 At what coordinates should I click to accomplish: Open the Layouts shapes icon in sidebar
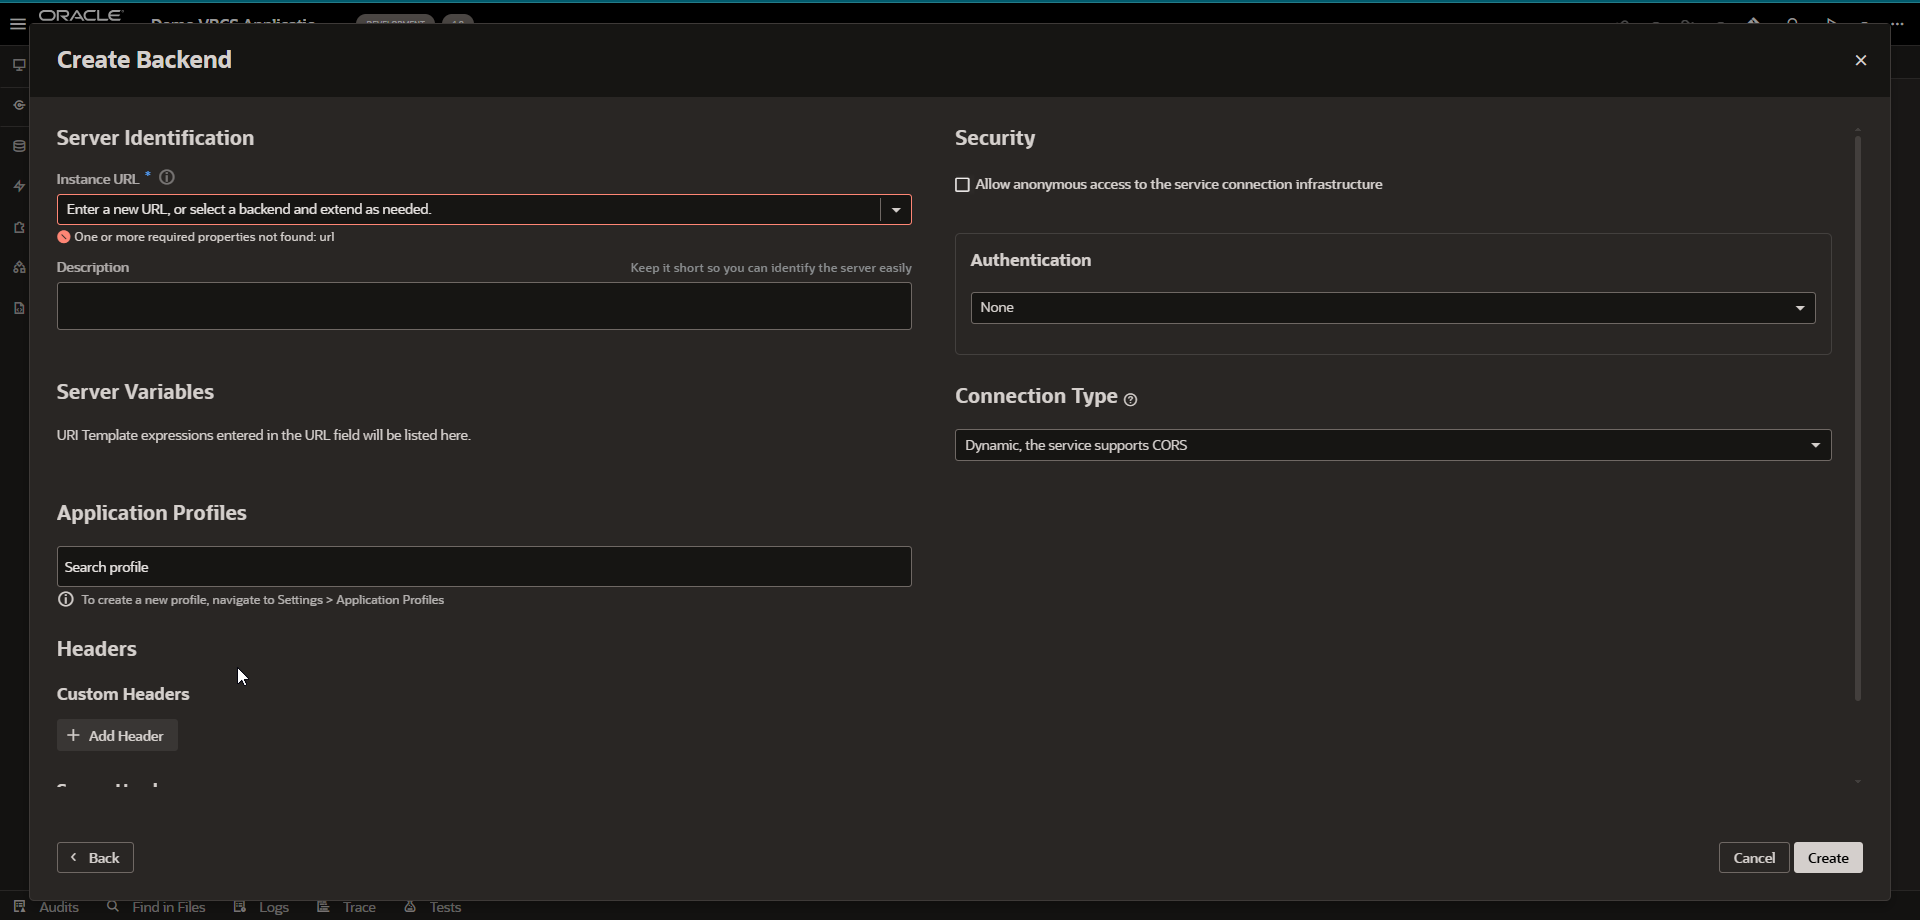point(18,267)
